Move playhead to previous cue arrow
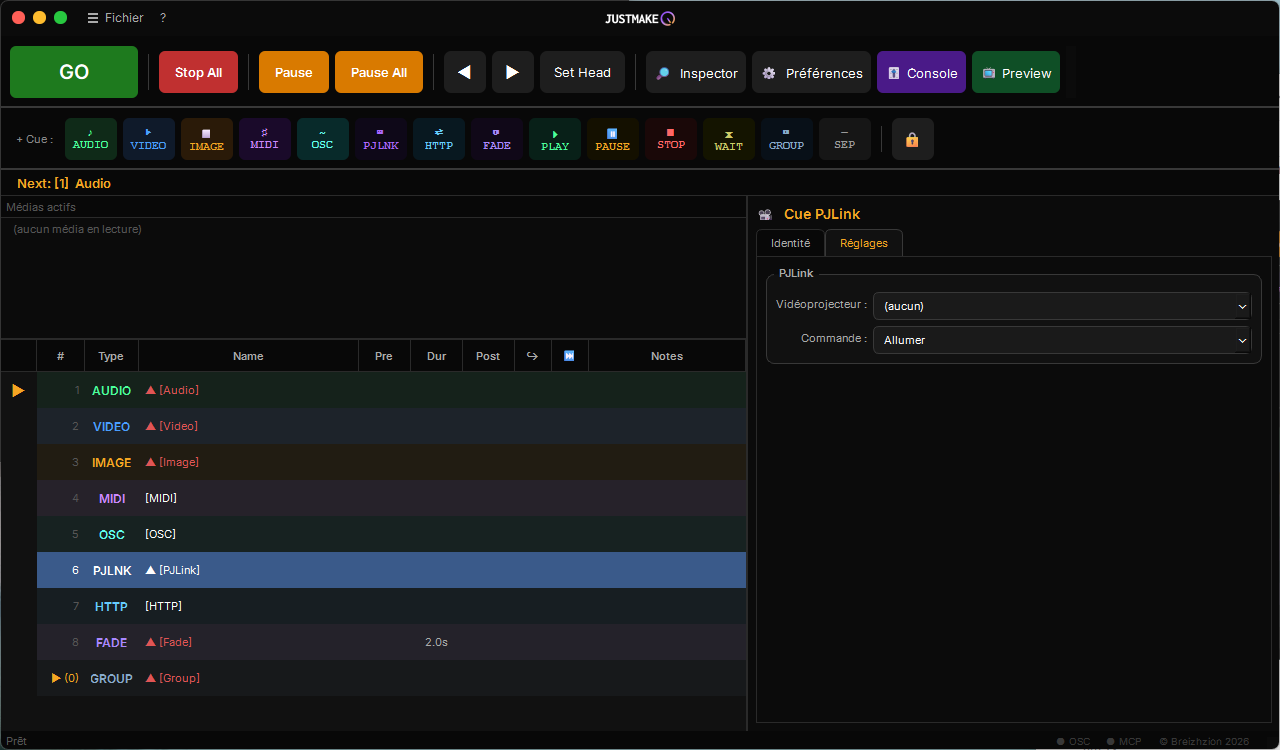 [465, 72]
